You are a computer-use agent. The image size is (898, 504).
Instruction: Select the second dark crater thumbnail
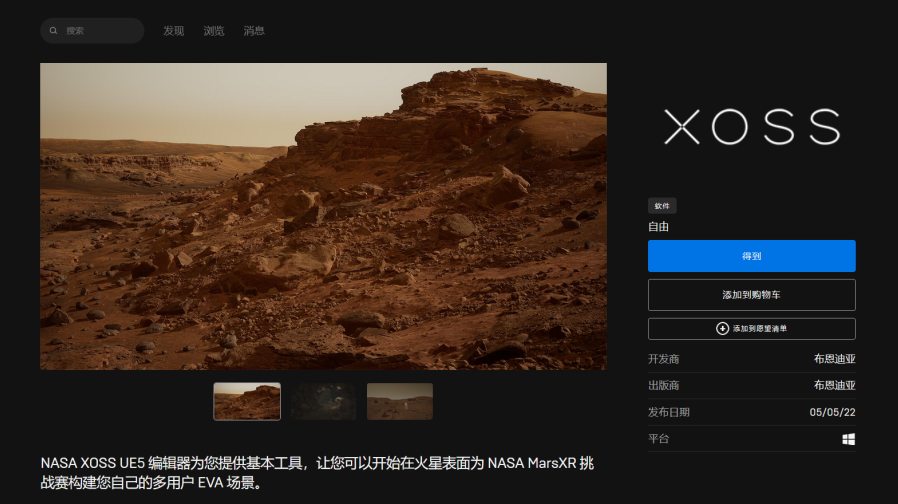click(323, 401)
